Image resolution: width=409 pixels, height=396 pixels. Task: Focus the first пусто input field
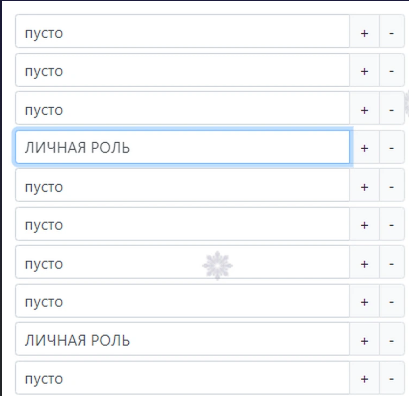click(182, 31)
